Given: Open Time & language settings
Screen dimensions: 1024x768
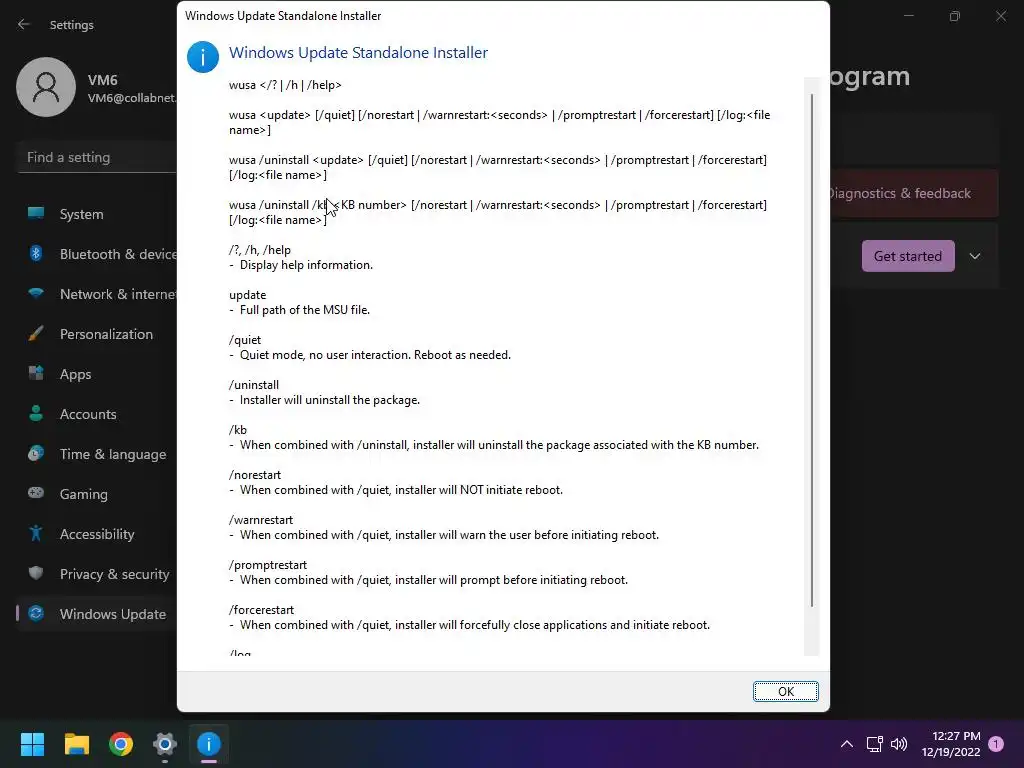Looking at the screenshot, I should (x=98, y=455).
